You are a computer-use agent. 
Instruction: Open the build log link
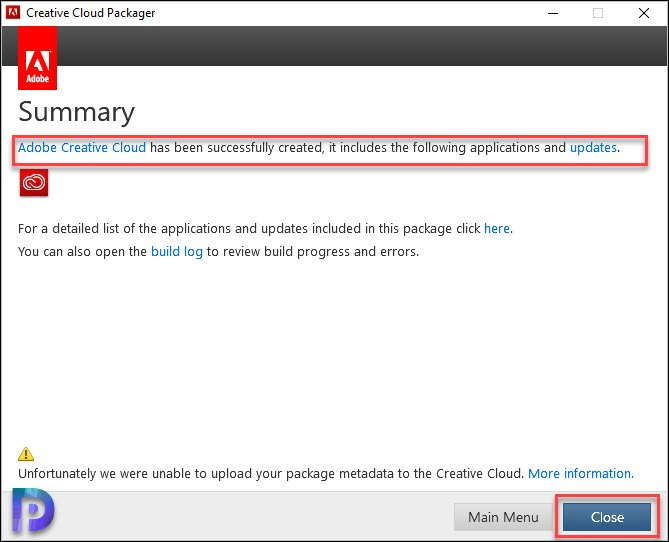coord(177,252)
